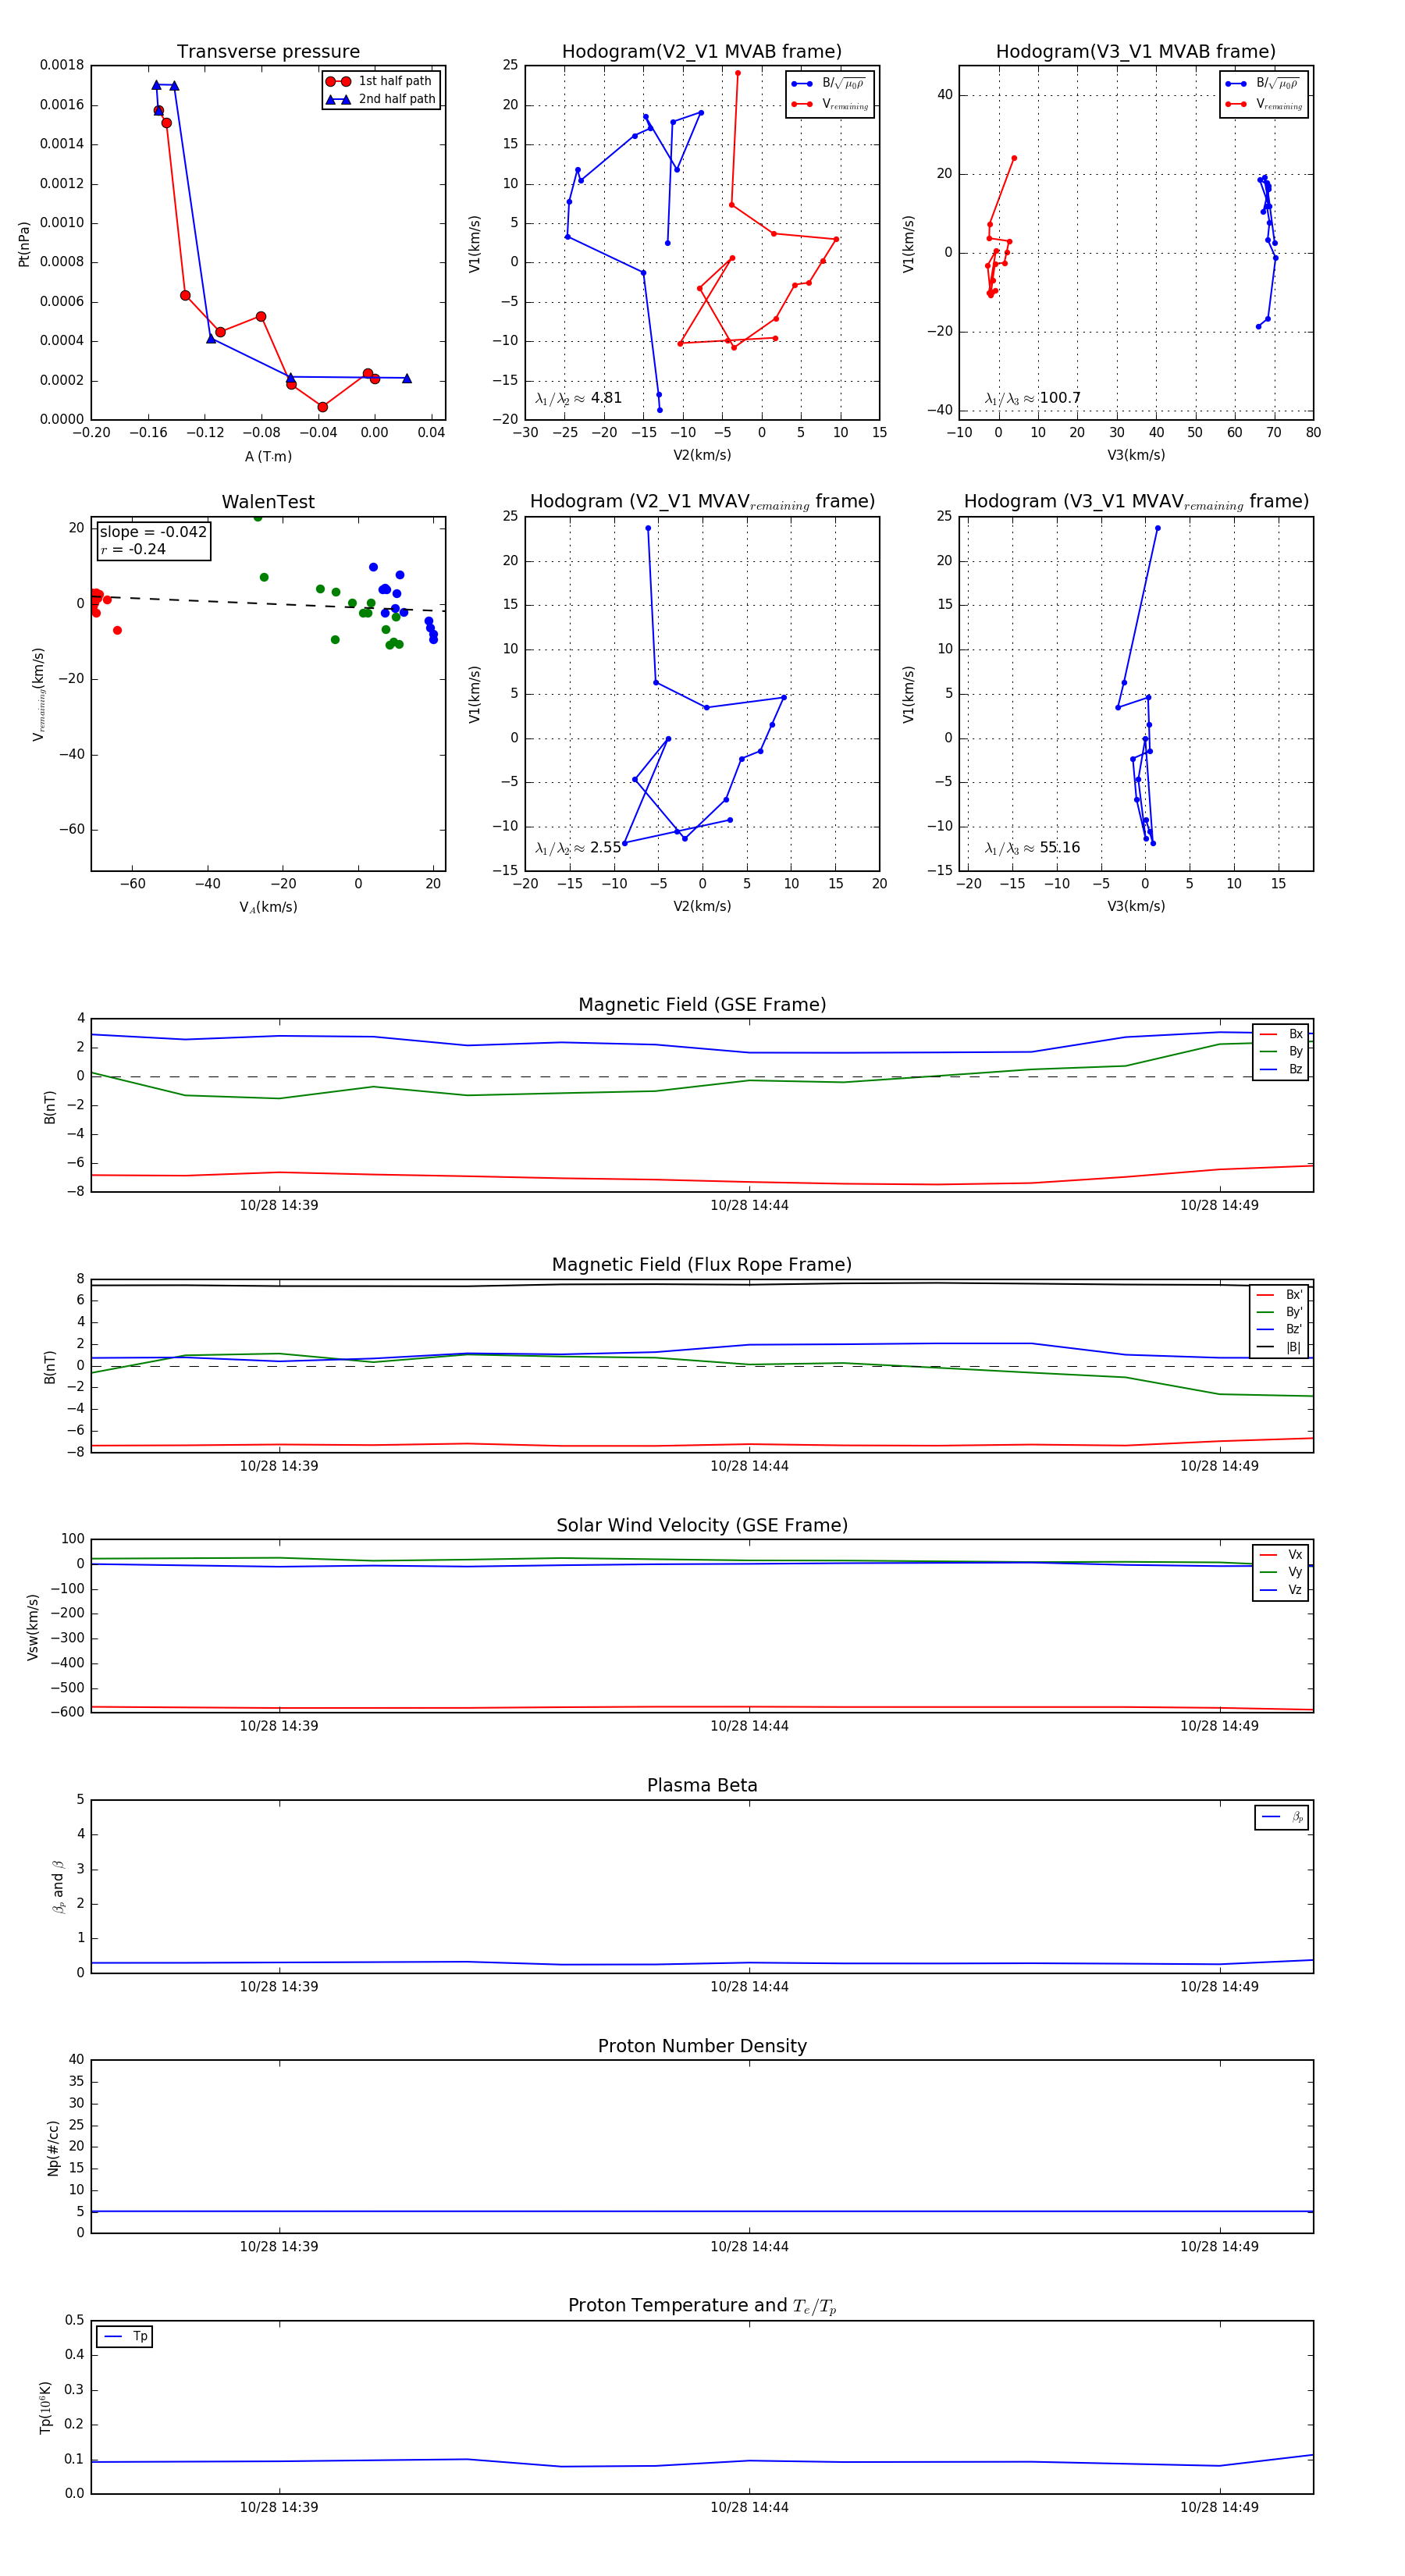Click the 'Magnetic Field (GSE Frame)' title

coord(702,1005)
